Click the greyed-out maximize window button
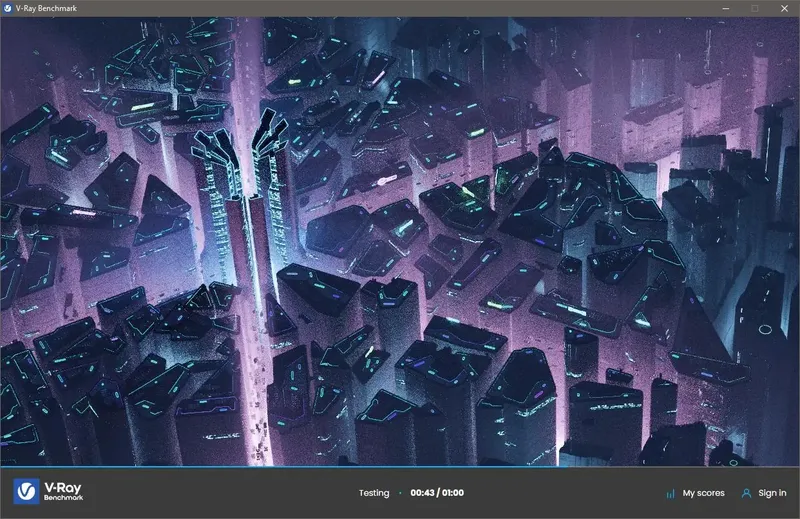The image size is (800, 519). pos(755,8)
